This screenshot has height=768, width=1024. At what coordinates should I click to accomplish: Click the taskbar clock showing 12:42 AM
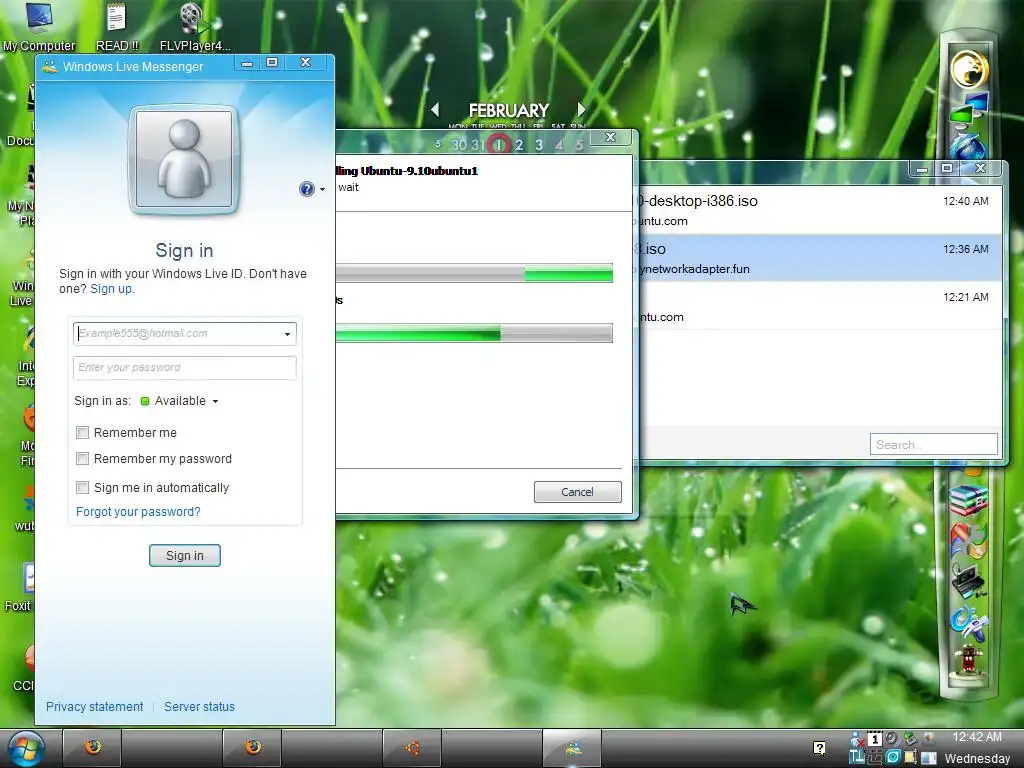[x=976, y=737]
